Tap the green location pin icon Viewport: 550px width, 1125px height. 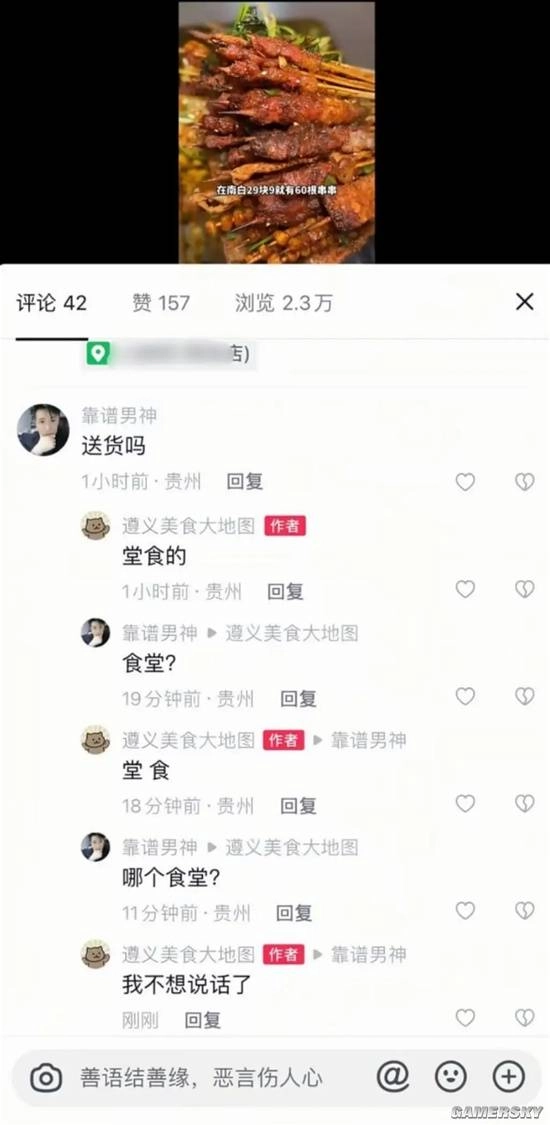[x=98, y=354]
